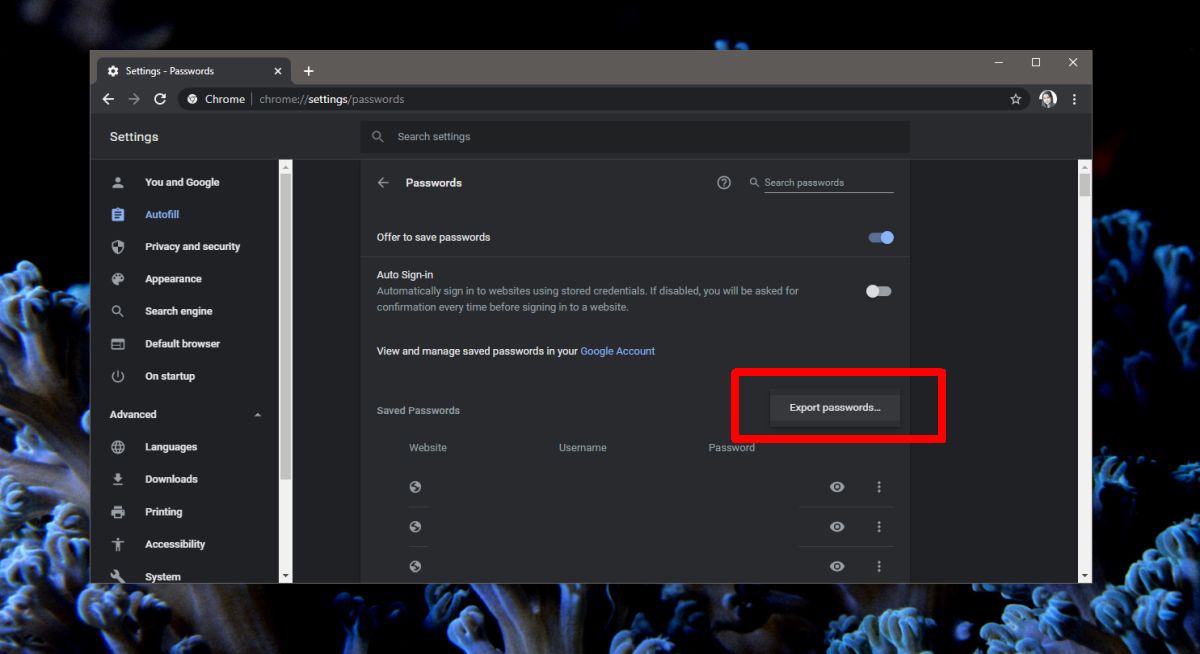Close the Settings - Passwords tab
Viewport: 1200px width, 654px height.
(x=277, y=71)
